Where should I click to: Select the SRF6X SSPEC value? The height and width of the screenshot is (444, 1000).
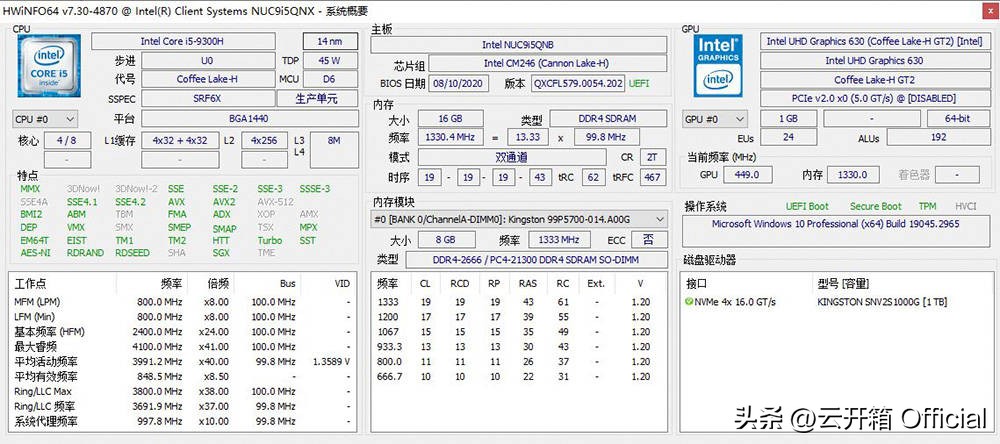207,99
